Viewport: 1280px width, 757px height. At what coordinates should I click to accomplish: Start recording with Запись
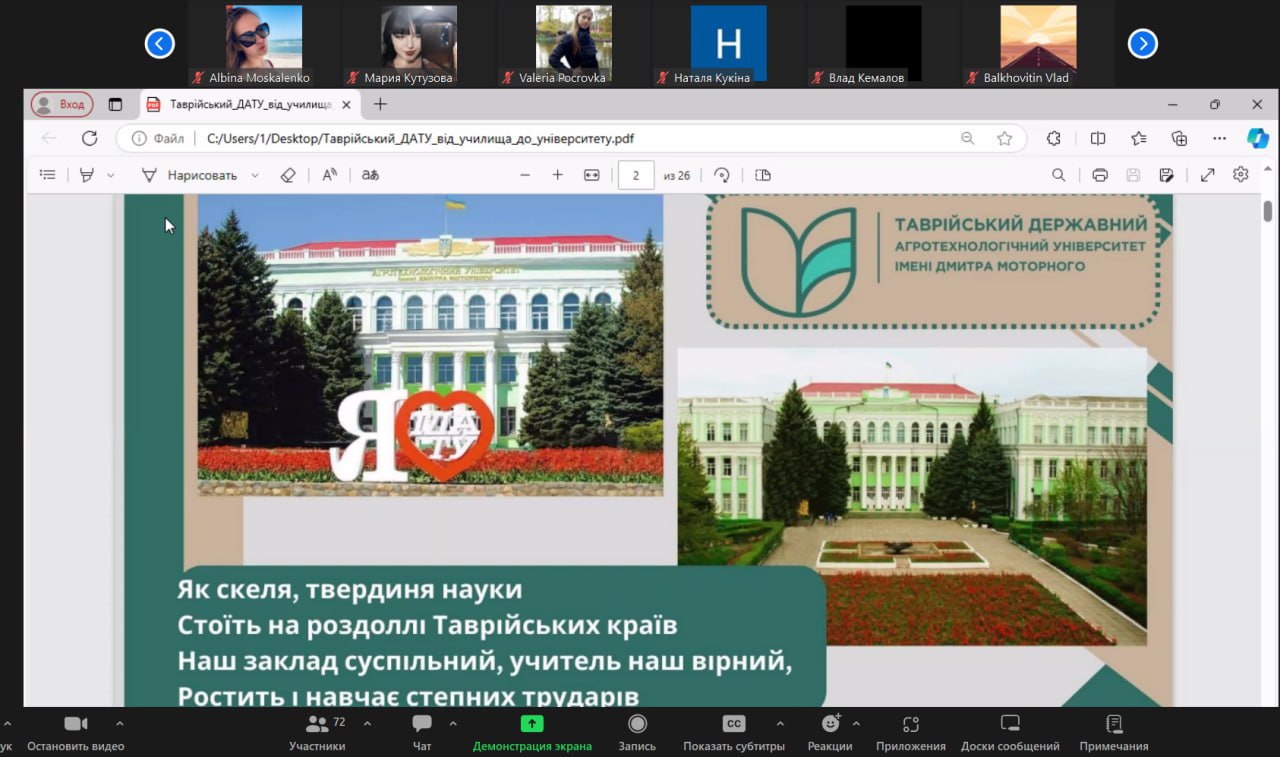[x=637, y=732]
